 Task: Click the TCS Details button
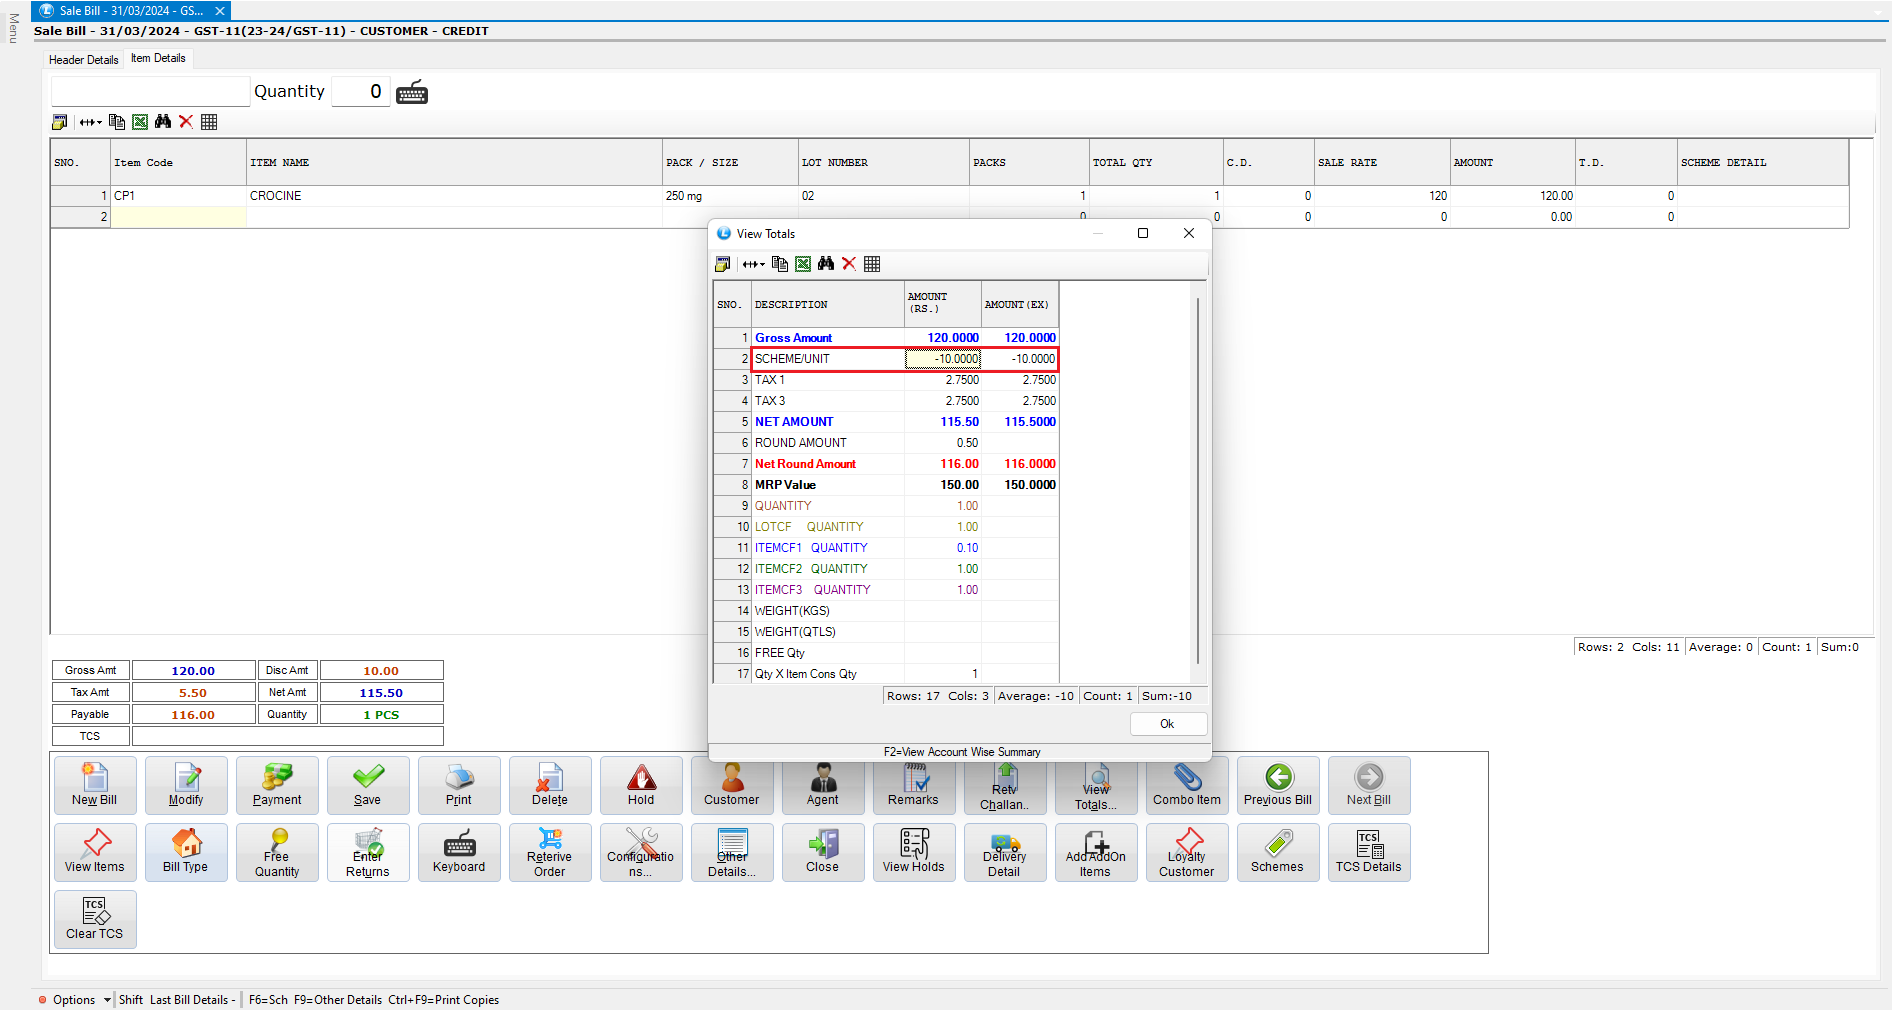1368,852
